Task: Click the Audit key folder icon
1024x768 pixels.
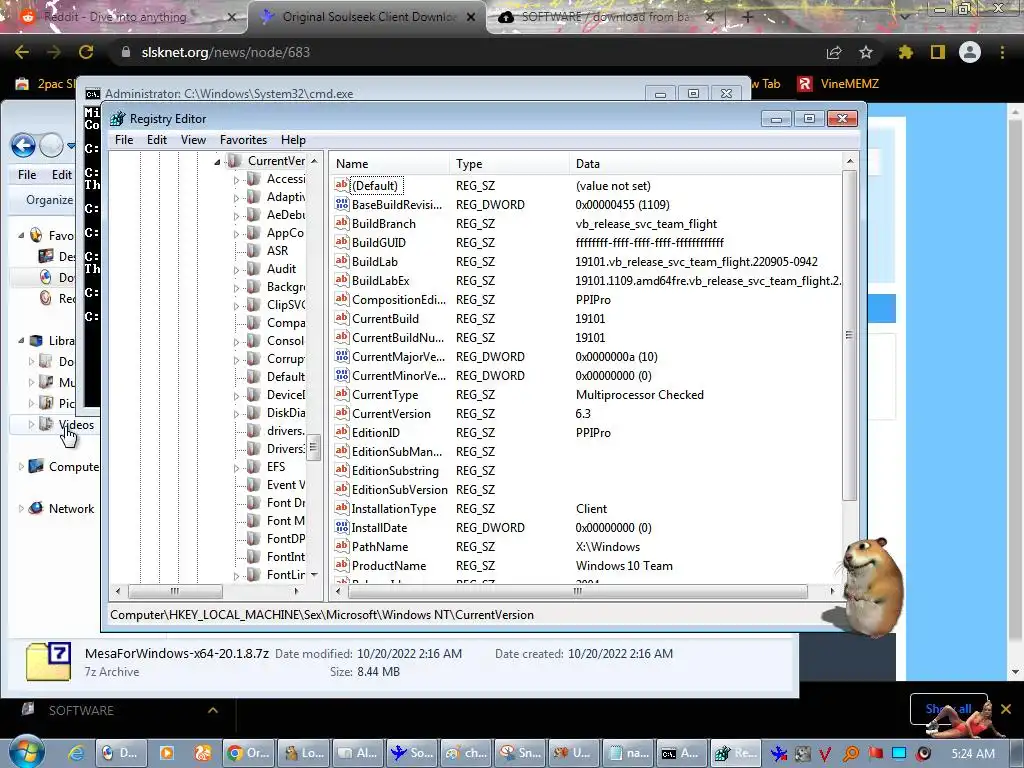Action: pos(253,269)
